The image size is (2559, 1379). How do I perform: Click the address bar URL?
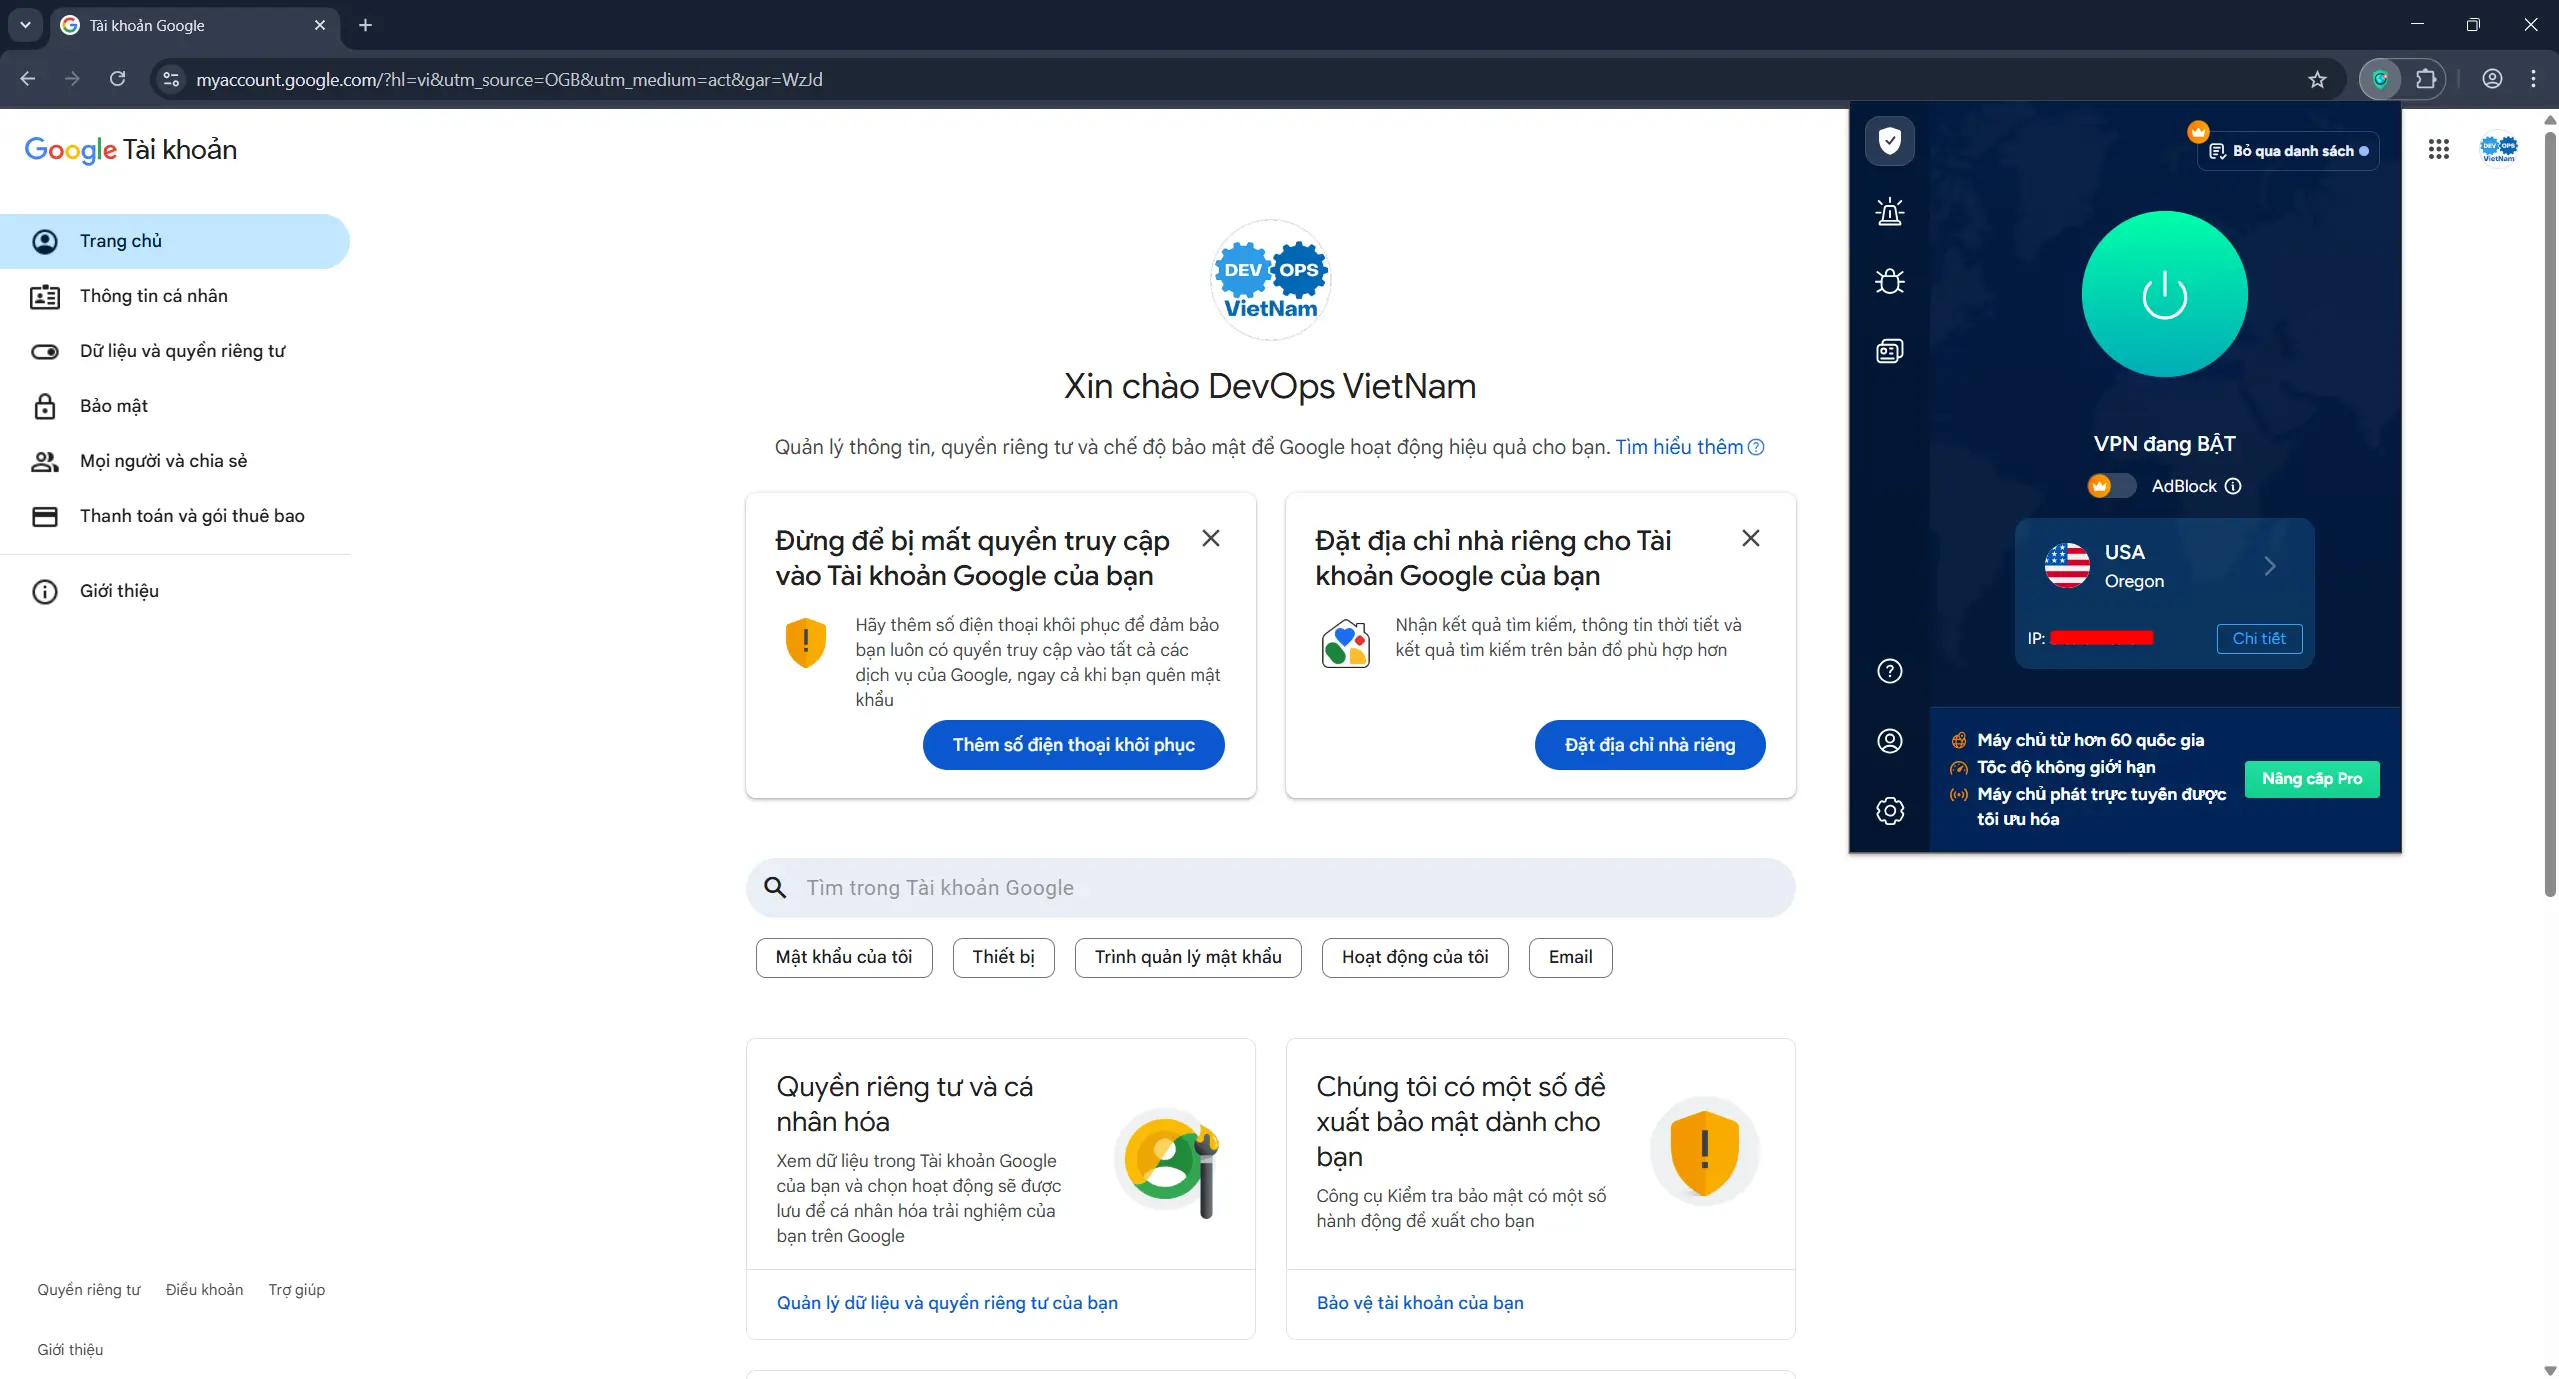[509, 79]
